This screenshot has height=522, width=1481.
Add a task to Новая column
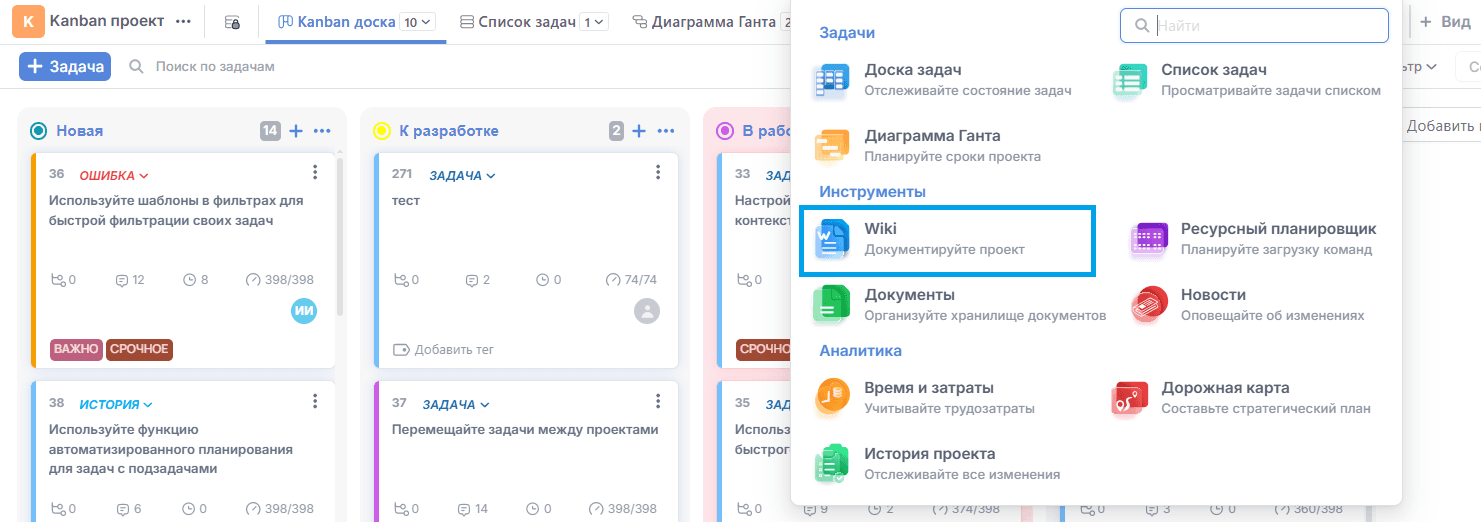click(x=296, y=131)
